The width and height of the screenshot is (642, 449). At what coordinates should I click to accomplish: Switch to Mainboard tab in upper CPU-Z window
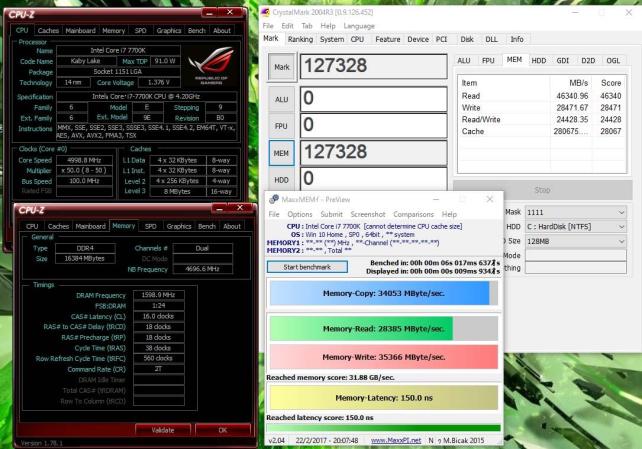tap(81, 31)
